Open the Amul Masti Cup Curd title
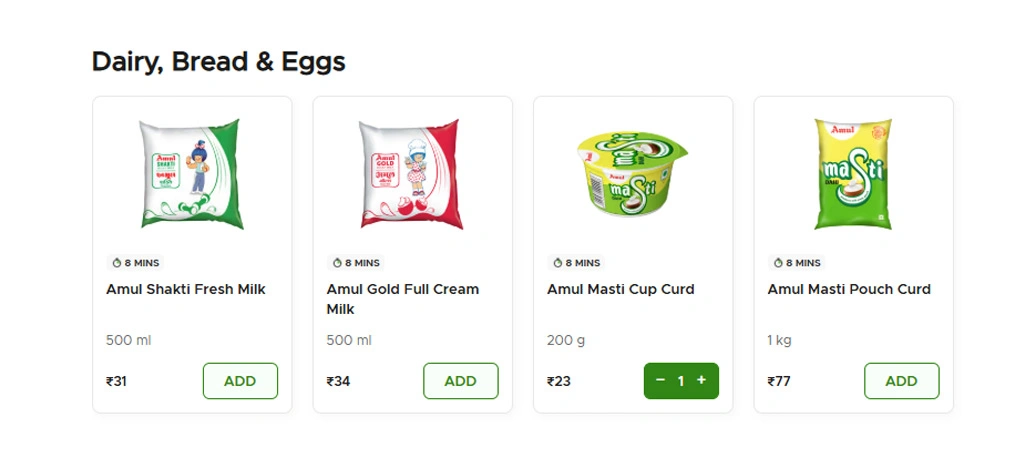Screen dimensions: 1026x466 click(620, 289)
